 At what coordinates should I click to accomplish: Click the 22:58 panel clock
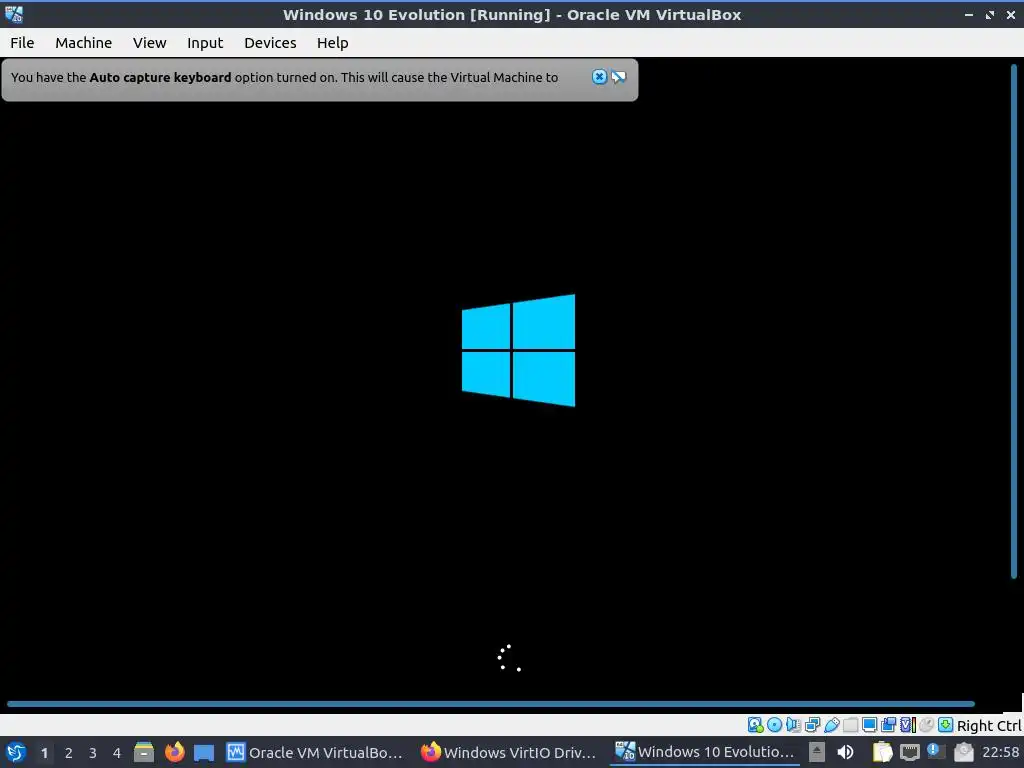pos(1000,752)
